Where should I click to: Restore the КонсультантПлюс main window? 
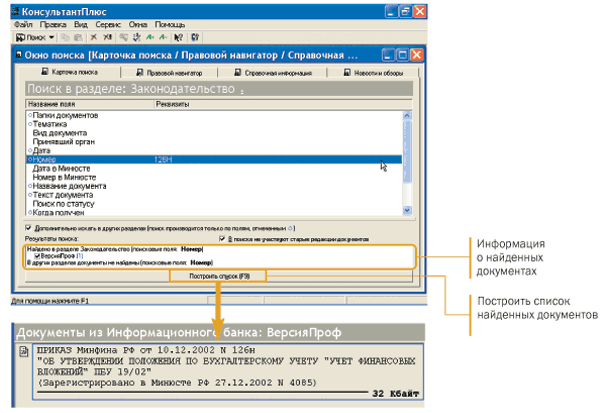[x=405, y=11]
